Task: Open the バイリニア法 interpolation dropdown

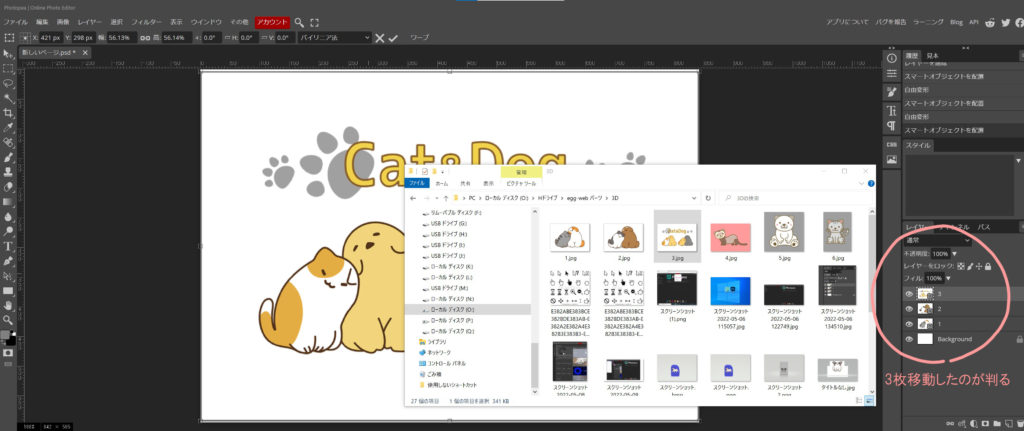Action: pos(334,37)
